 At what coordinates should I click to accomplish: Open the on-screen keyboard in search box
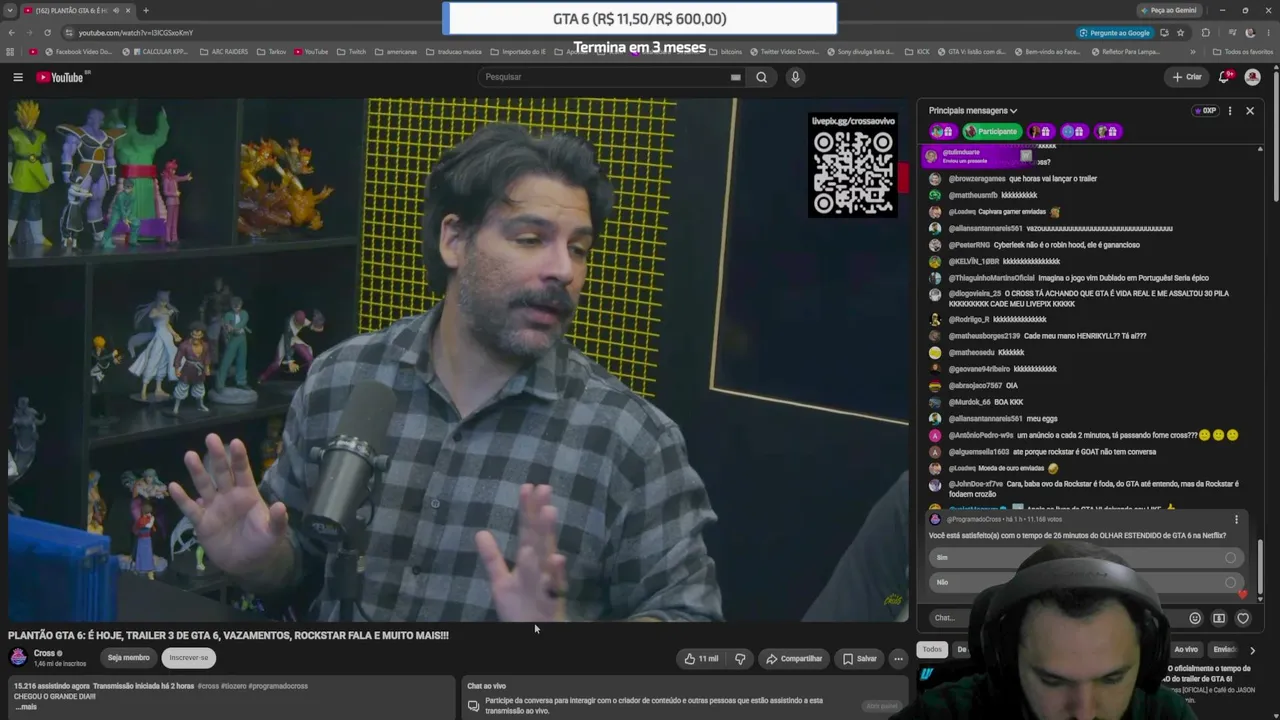pos(736,77)
